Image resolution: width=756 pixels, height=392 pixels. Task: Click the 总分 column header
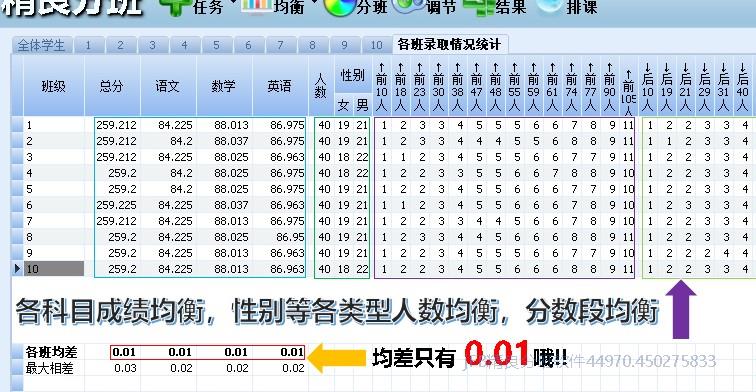pyautogui.click(x=112, y=86)
